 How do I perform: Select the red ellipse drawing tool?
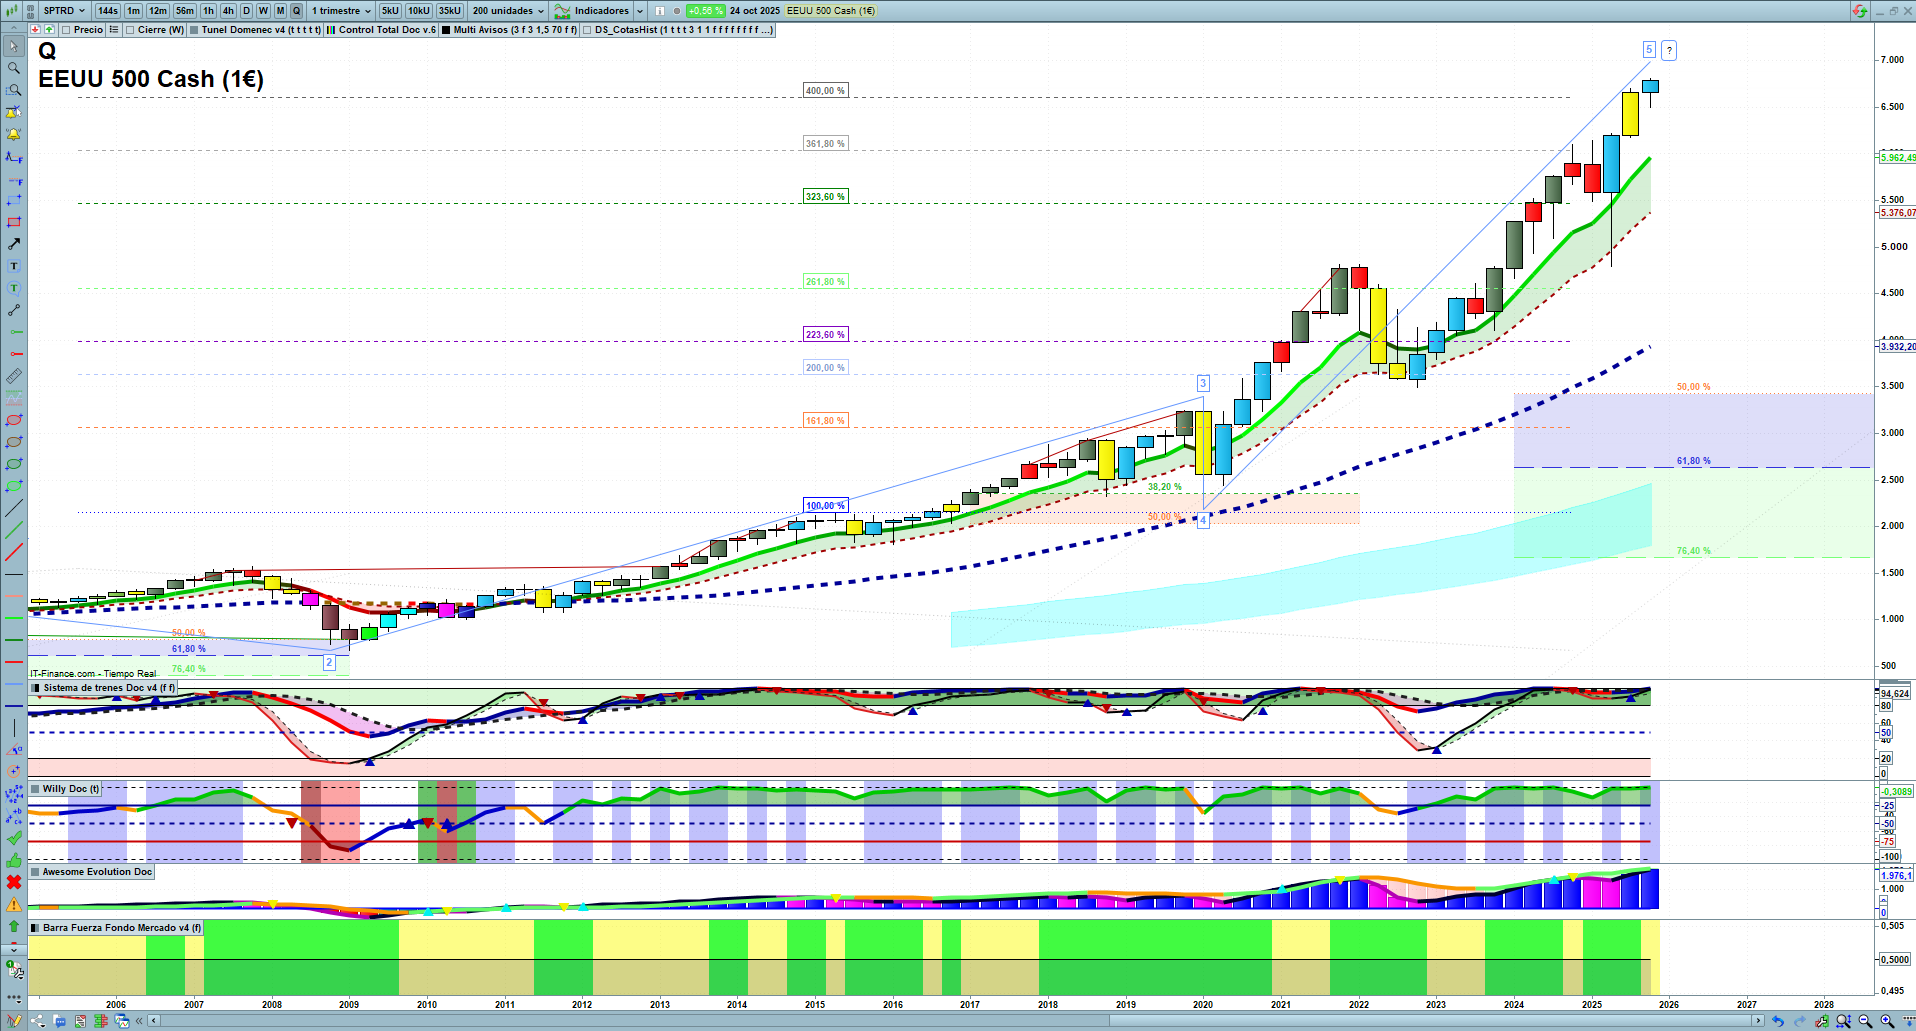[14, 420]
